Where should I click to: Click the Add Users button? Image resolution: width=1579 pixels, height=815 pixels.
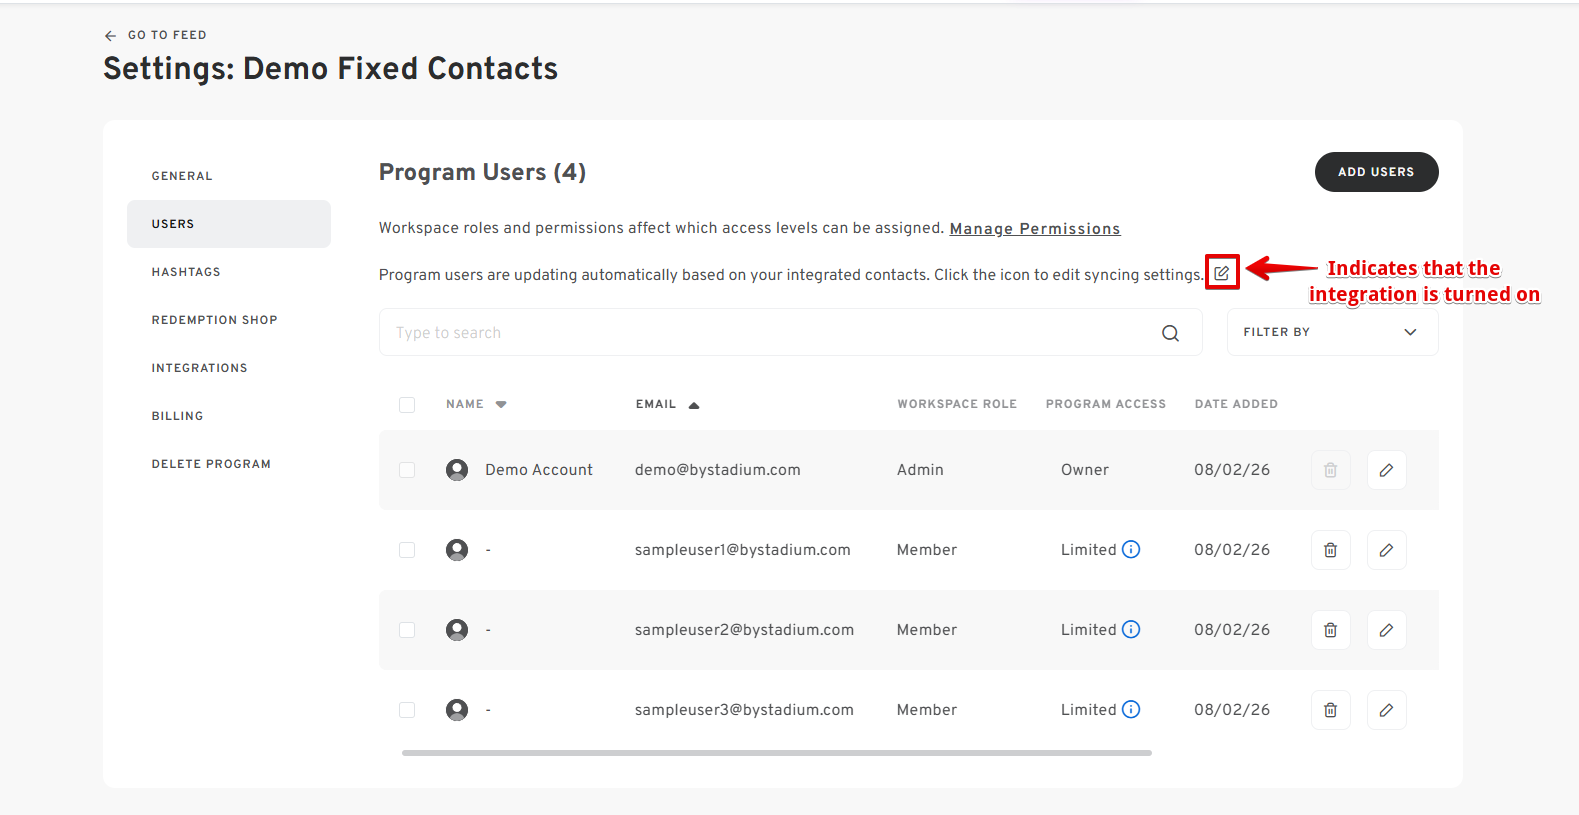[x=1376, y=172]
